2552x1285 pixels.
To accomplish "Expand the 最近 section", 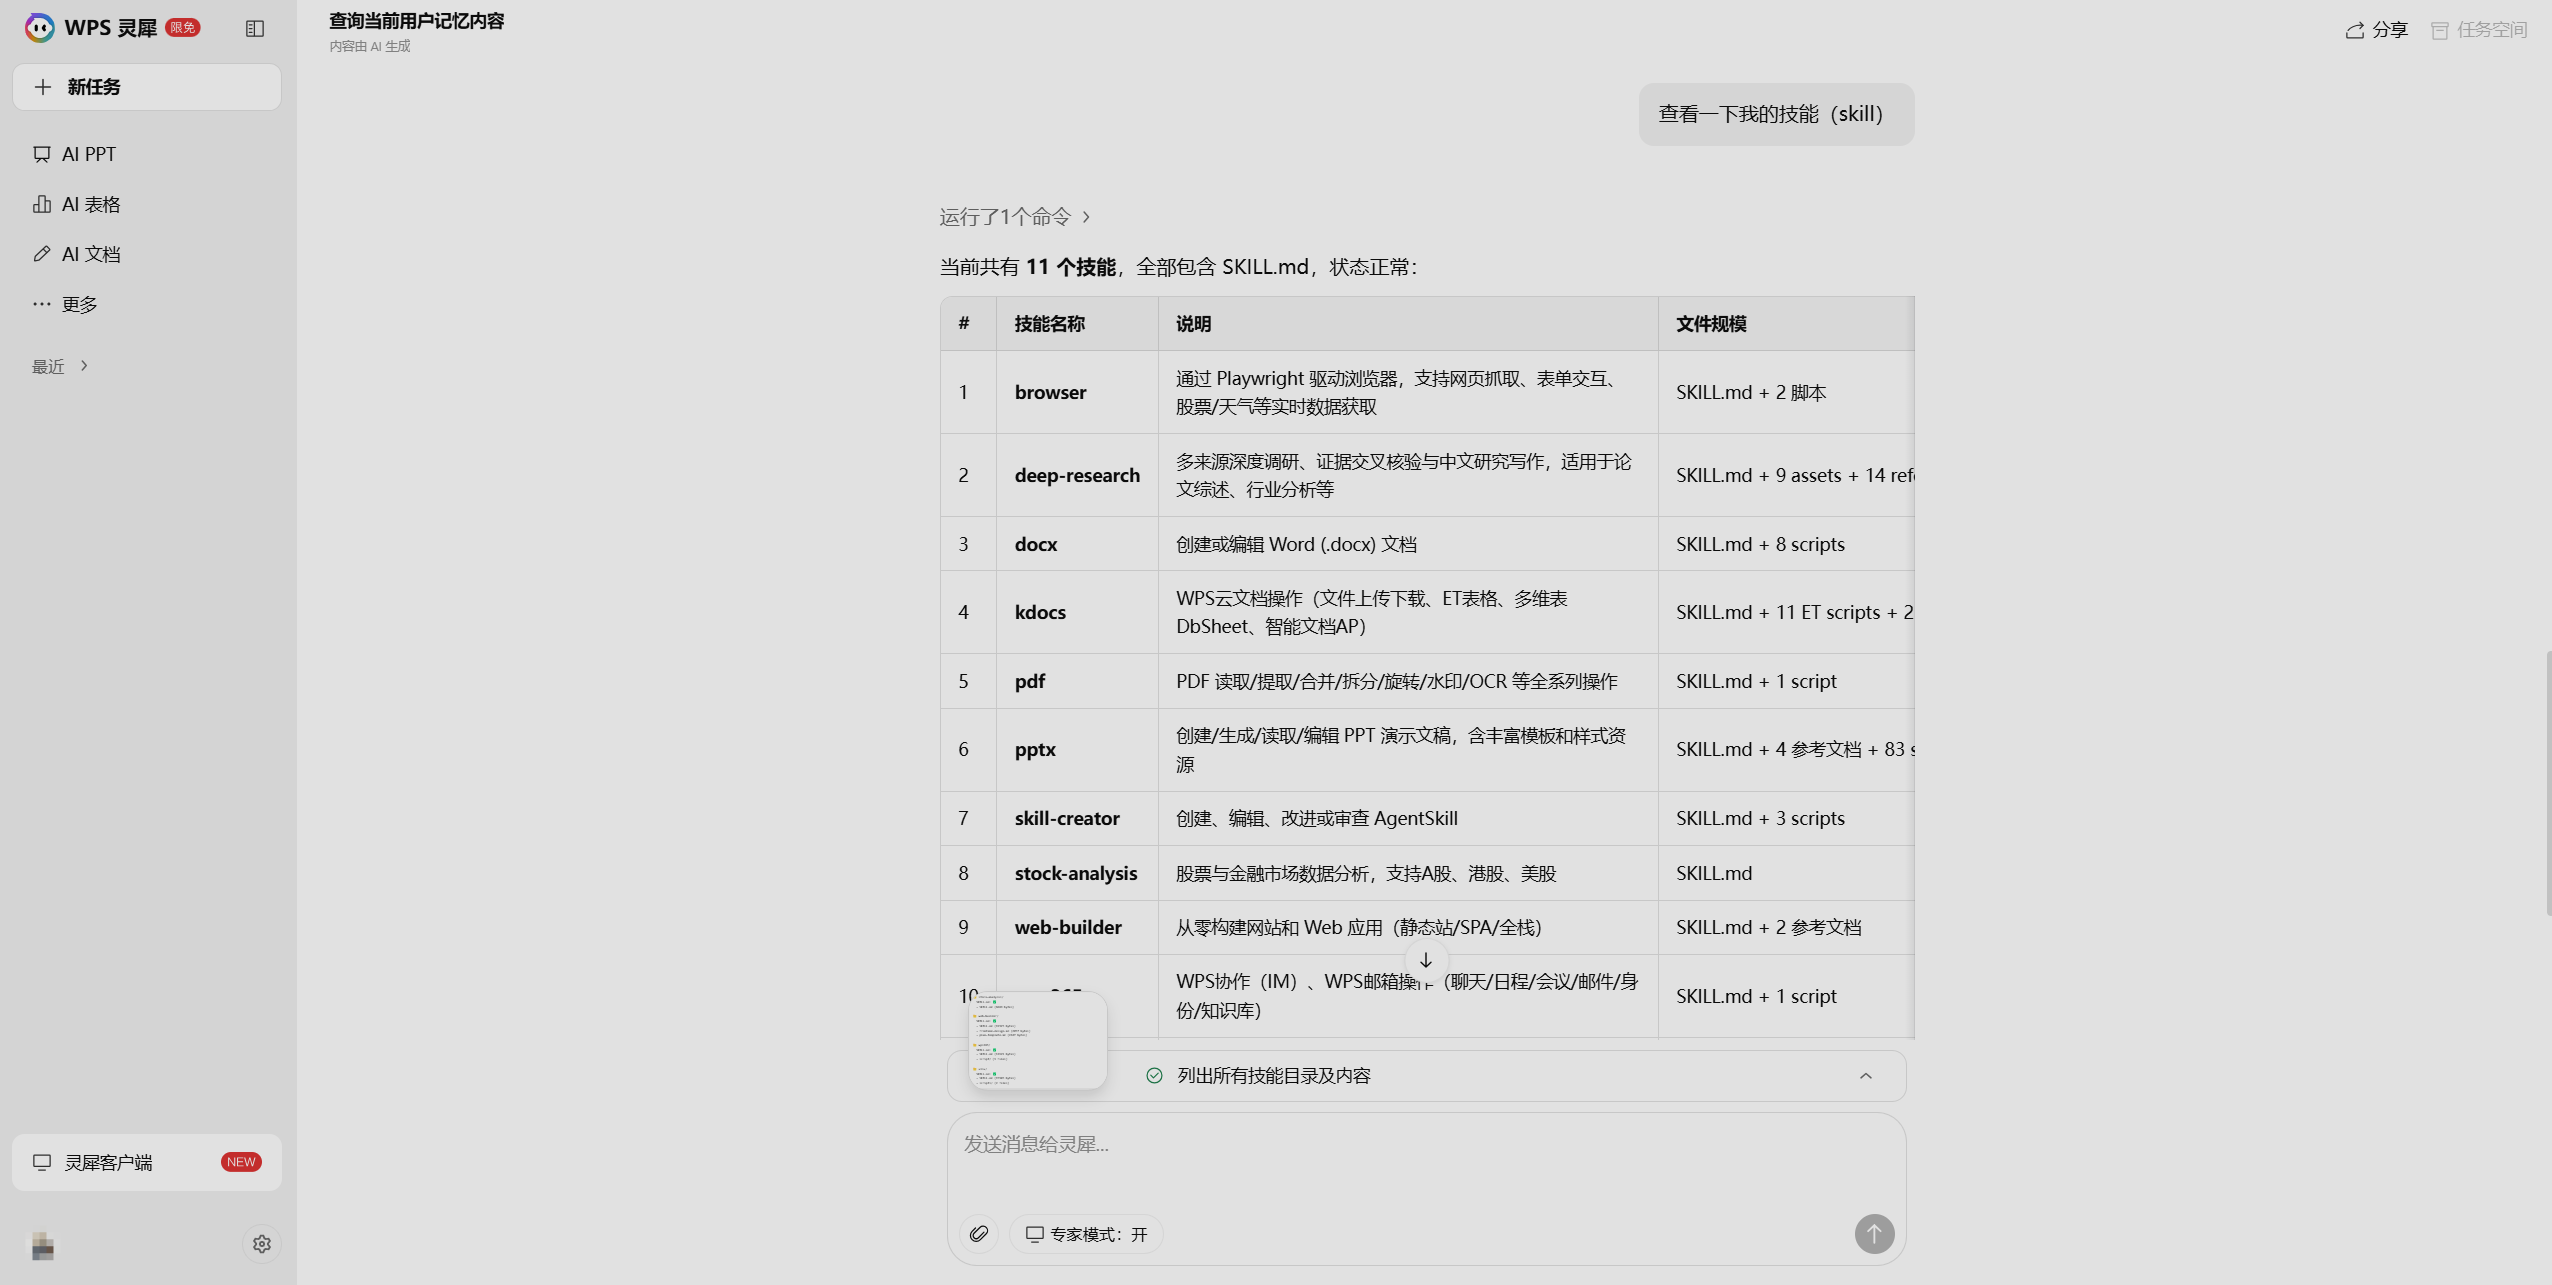I will 61,366.
